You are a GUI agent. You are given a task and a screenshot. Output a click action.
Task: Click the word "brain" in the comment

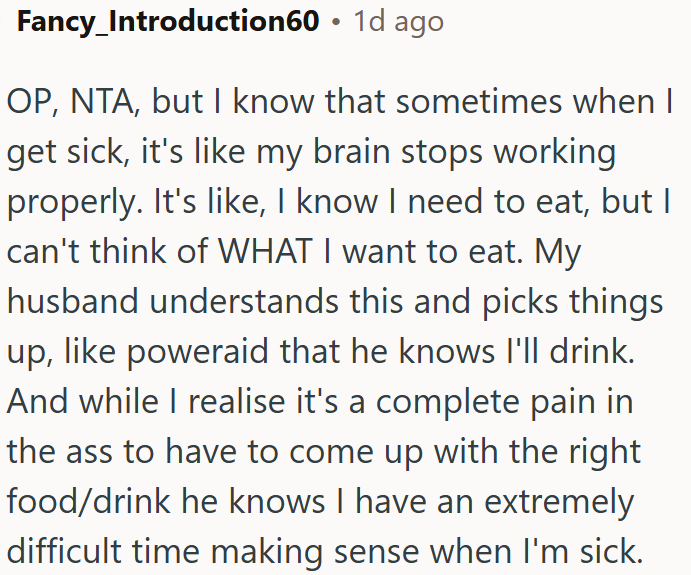coord(351,151)
